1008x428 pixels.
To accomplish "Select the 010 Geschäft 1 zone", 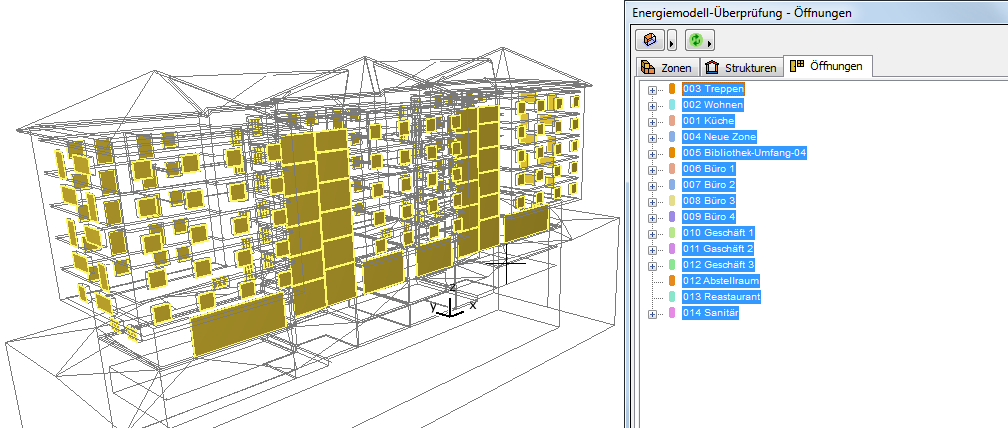I will [x=718, y=233].
